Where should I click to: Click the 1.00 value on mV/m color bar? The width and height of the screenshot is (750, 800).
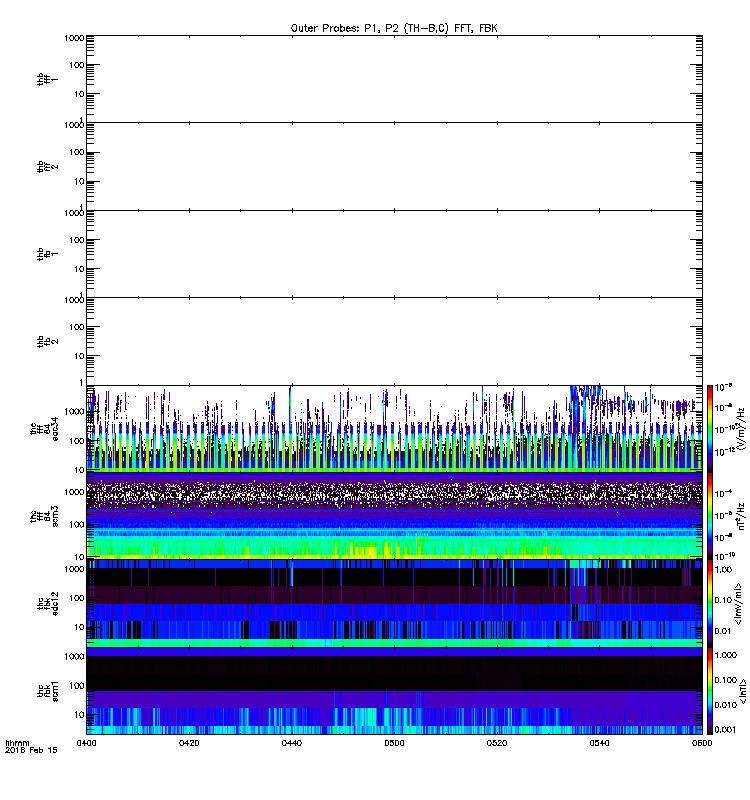(x=723, y=569)
